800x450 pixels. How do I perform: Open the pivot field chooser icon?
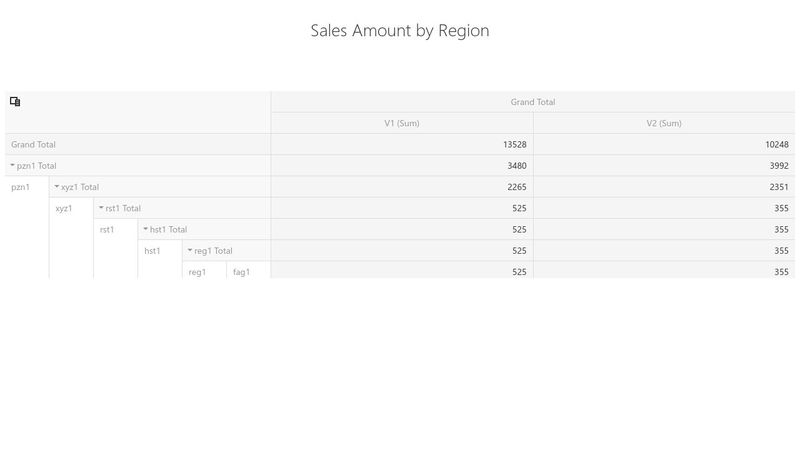pos(15,101)
